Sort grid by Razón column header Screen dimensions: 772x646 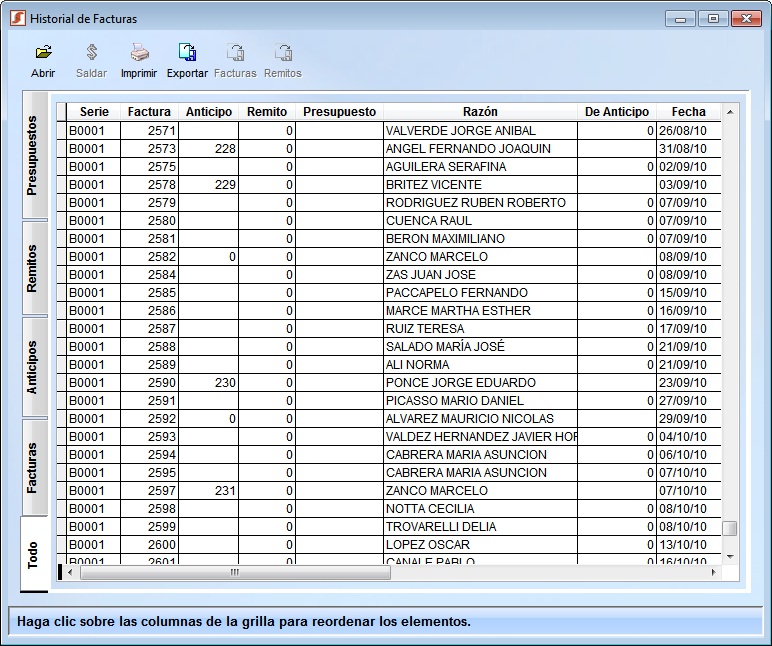coord(480,112)
